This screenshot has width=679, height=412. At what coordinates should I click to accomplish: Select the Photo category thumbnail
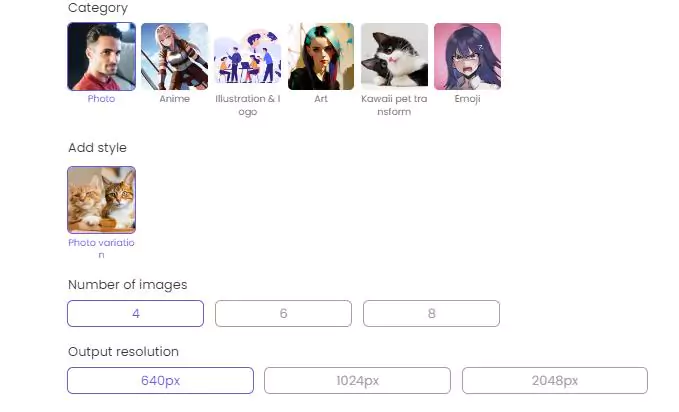(101, 56)
